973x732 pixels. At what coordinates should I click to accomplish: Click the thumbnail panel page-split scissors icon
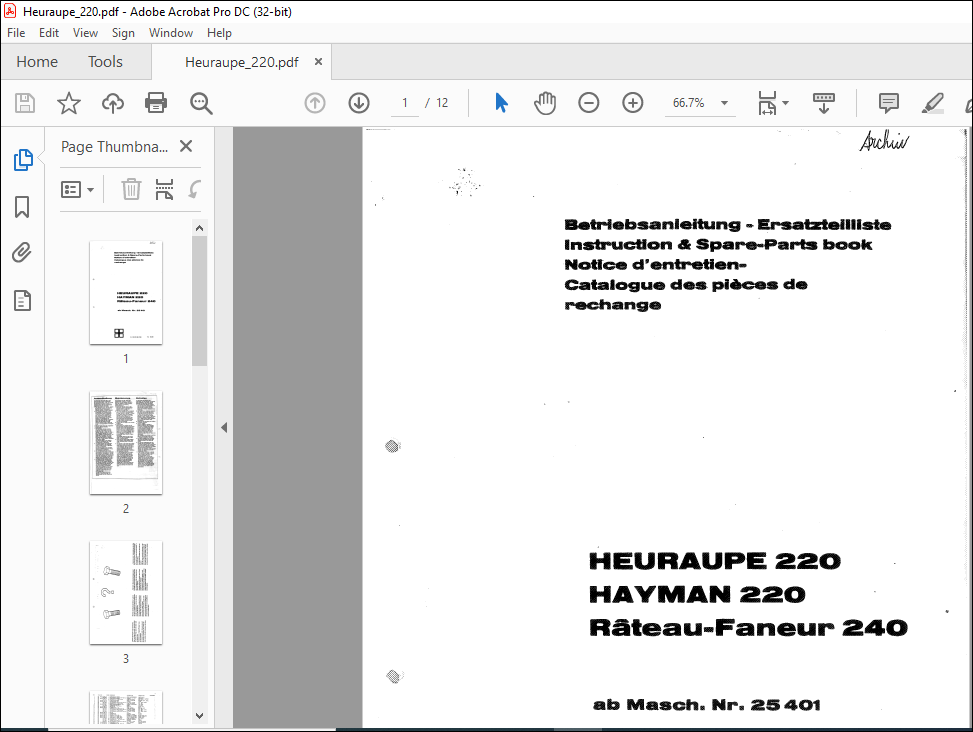(164, 189)
